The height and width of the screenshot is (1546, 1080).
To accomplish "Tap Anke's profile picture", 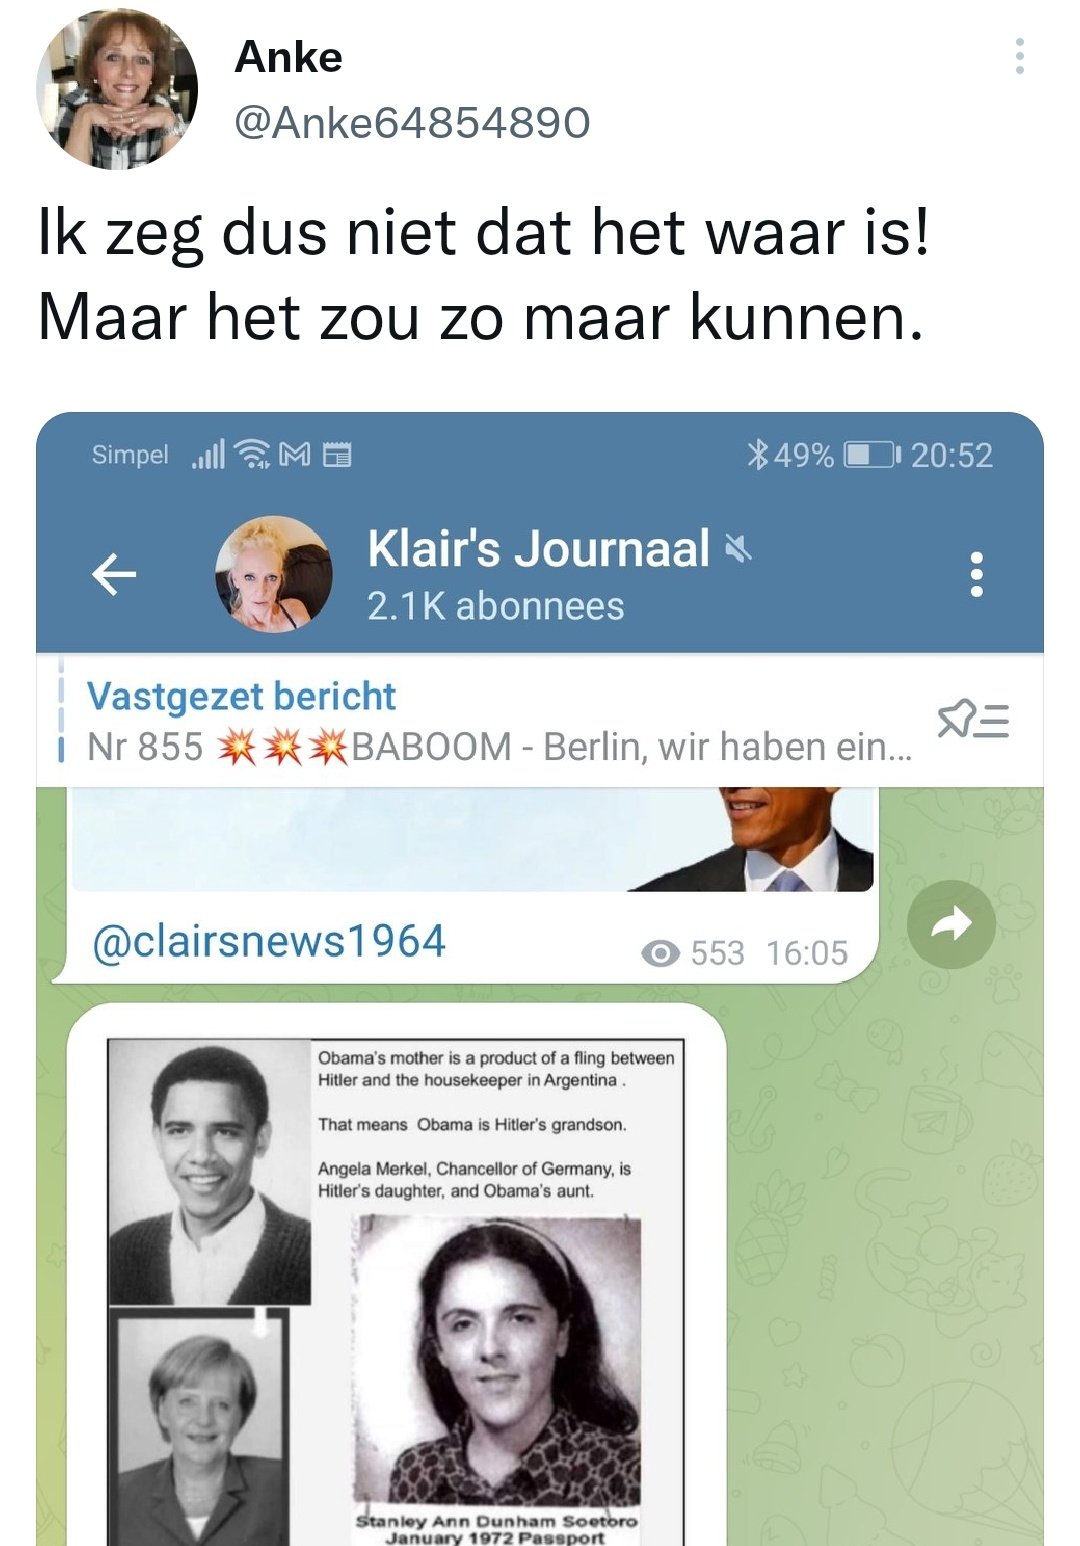I will pos(117,90).
